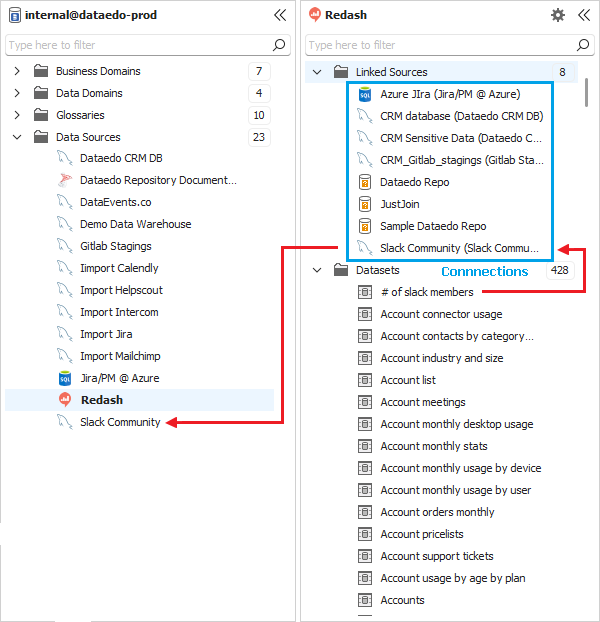Select Import Mailchimp data source
The image size is (600, 622).
120,356
